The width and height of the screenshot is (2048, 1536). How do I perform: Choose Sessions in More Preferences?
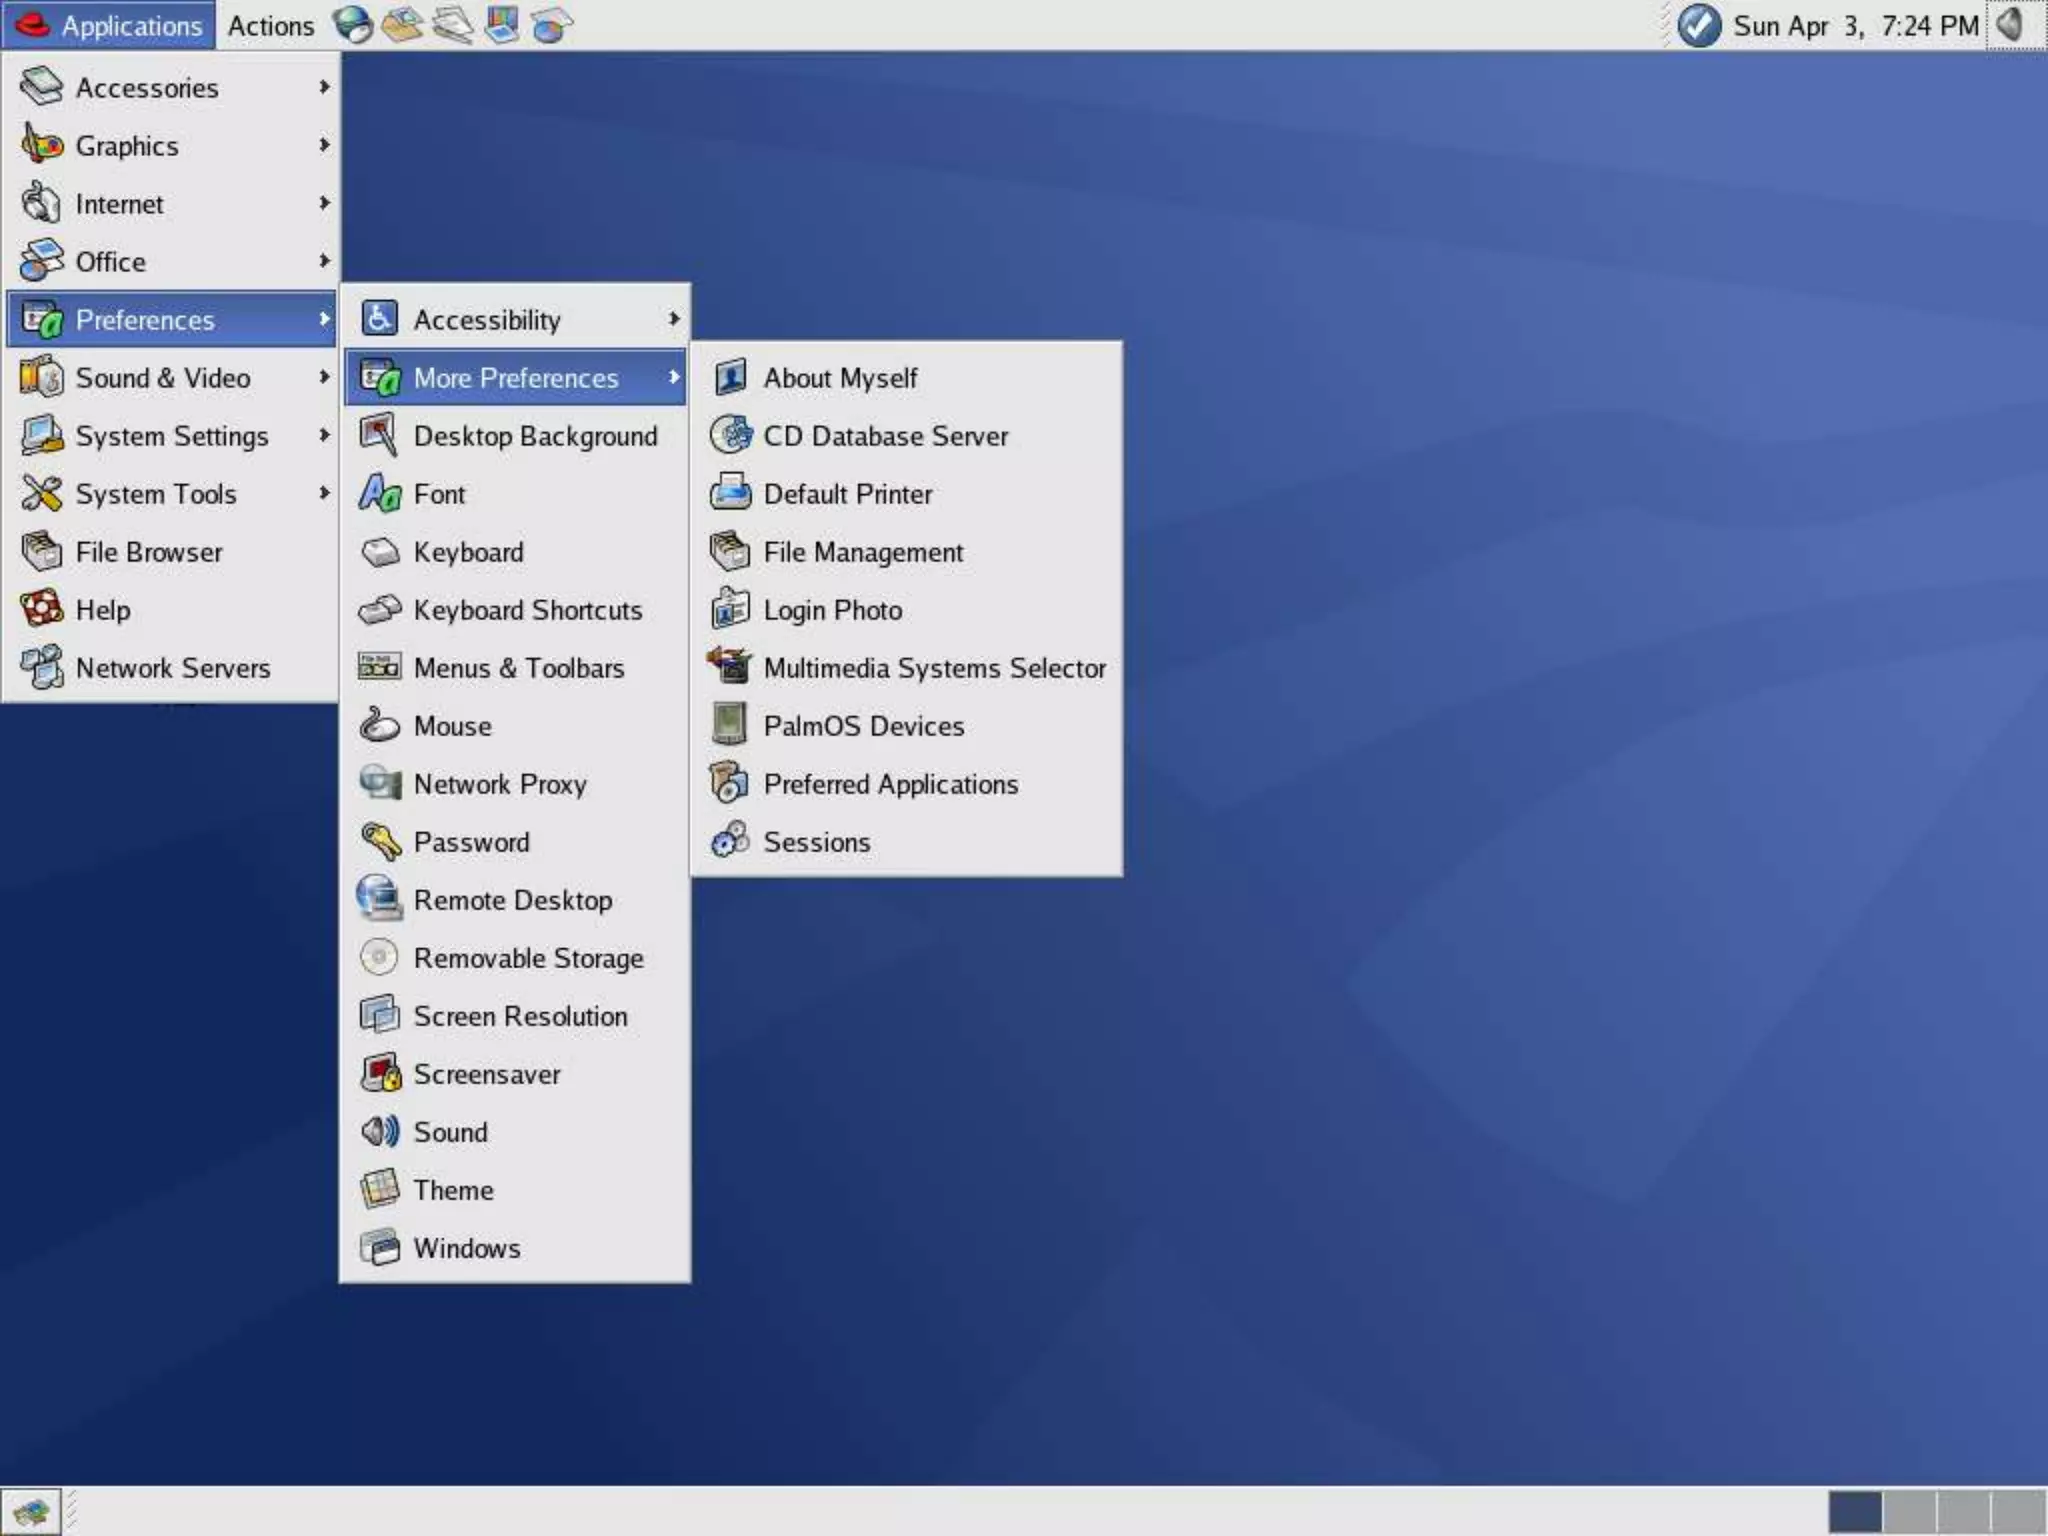coord(816,842)
